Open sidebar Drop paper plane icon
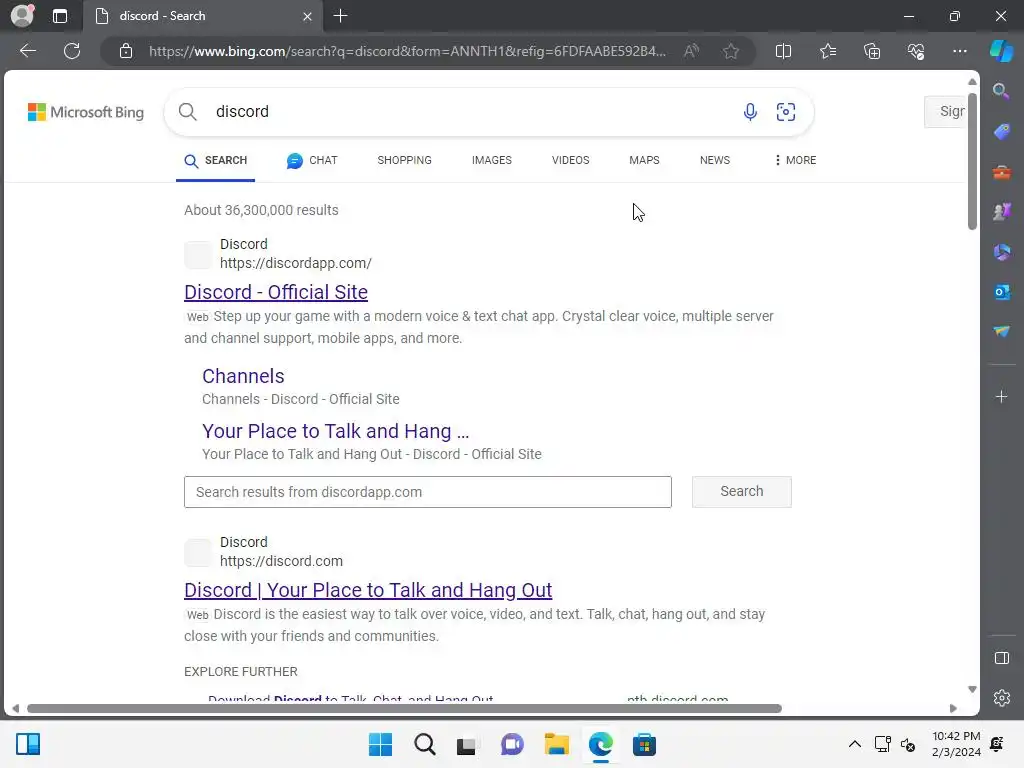The height and width of the screenshot is (768, 1024). point(1001,332)
